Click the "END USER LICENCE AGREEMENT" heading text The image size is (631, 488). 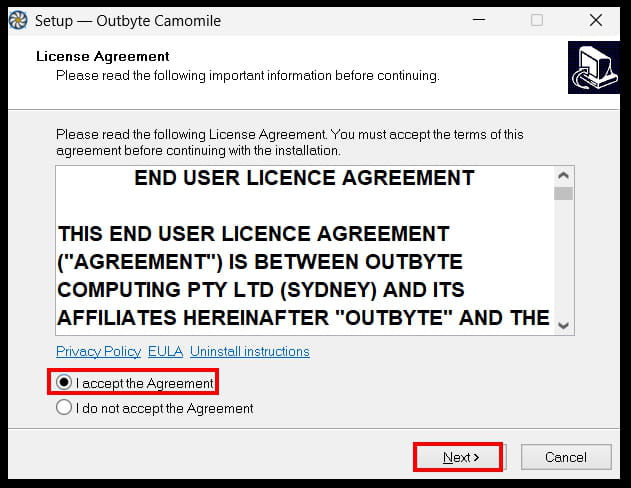pyautogui.click(x=305, y=178)
